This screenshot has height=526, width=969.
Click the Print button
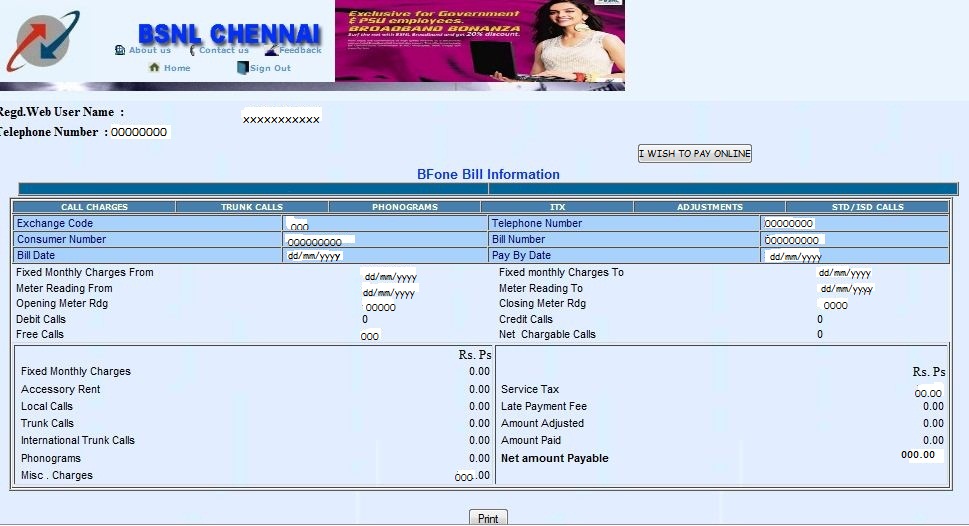488,518
